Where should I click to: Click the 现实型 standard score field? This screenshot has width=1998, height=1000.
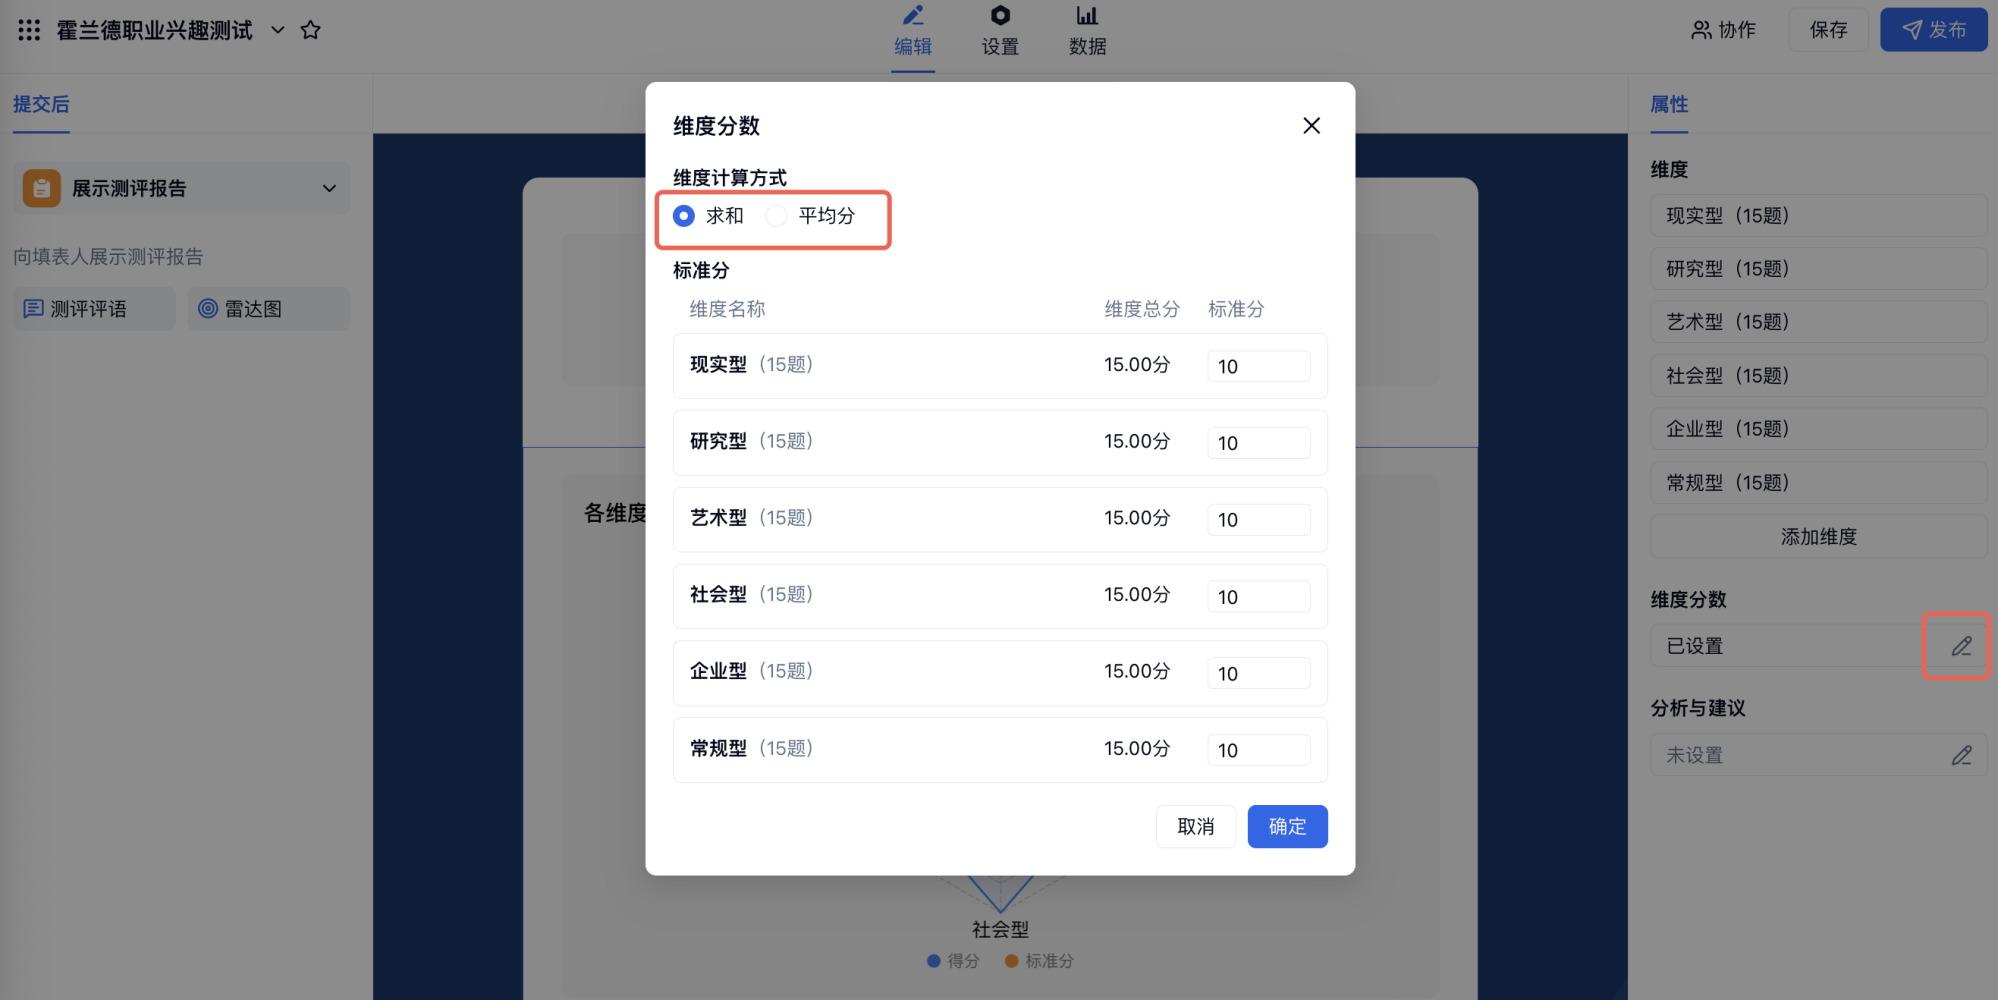(x=1259, y=366)
